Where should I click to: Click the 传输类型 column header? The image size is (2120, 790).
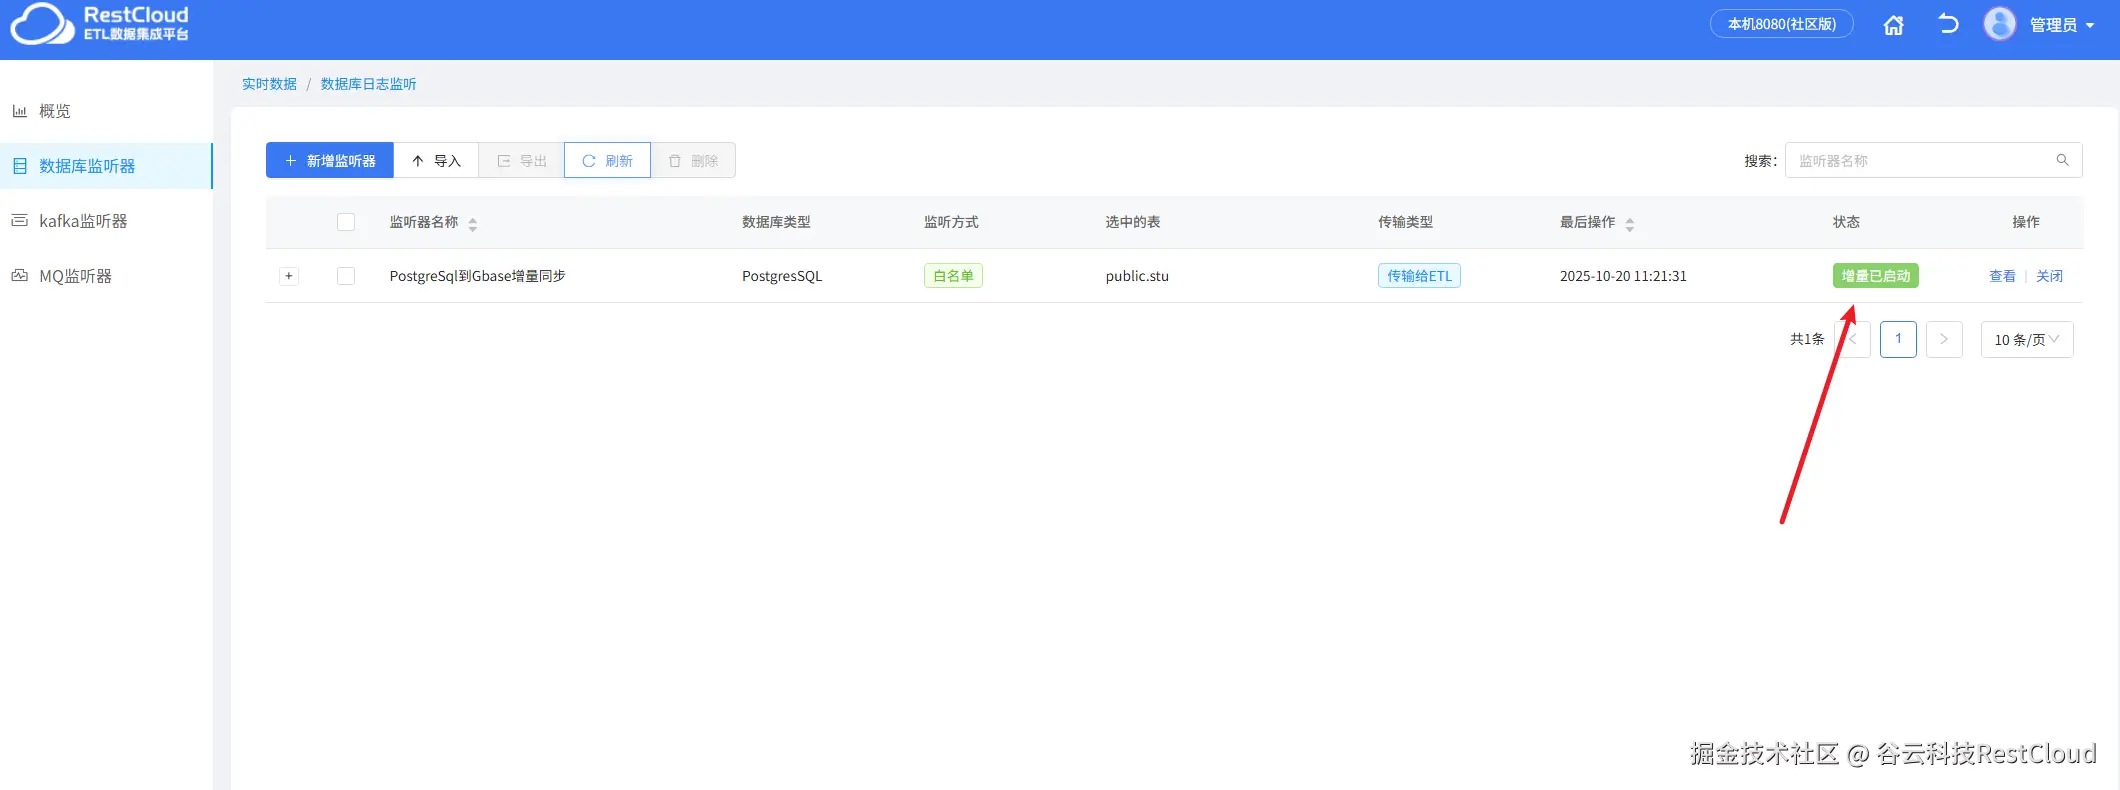1405,222
